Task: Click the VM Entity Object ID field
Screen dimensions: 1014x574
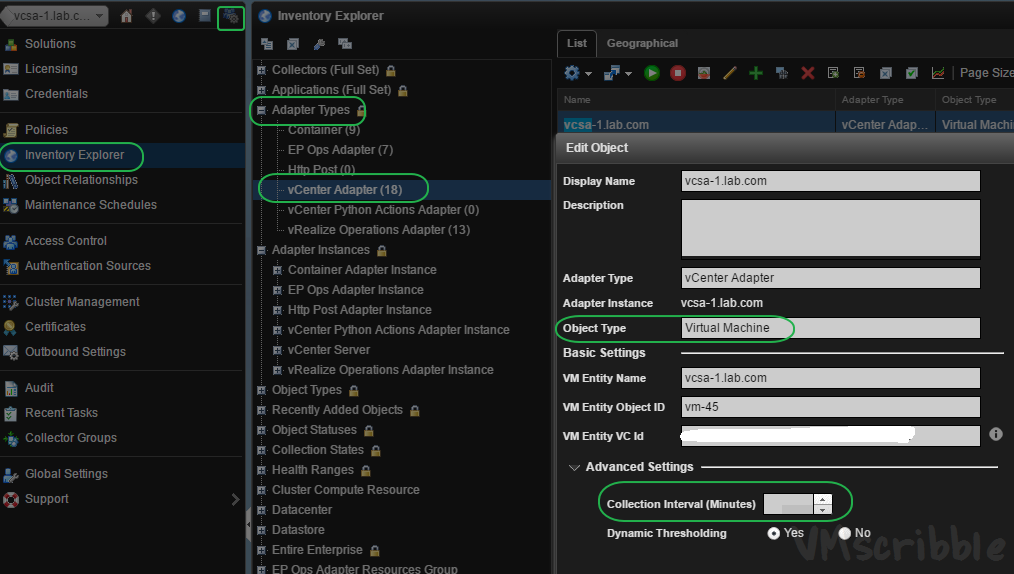Action: (x=830, y=407)
